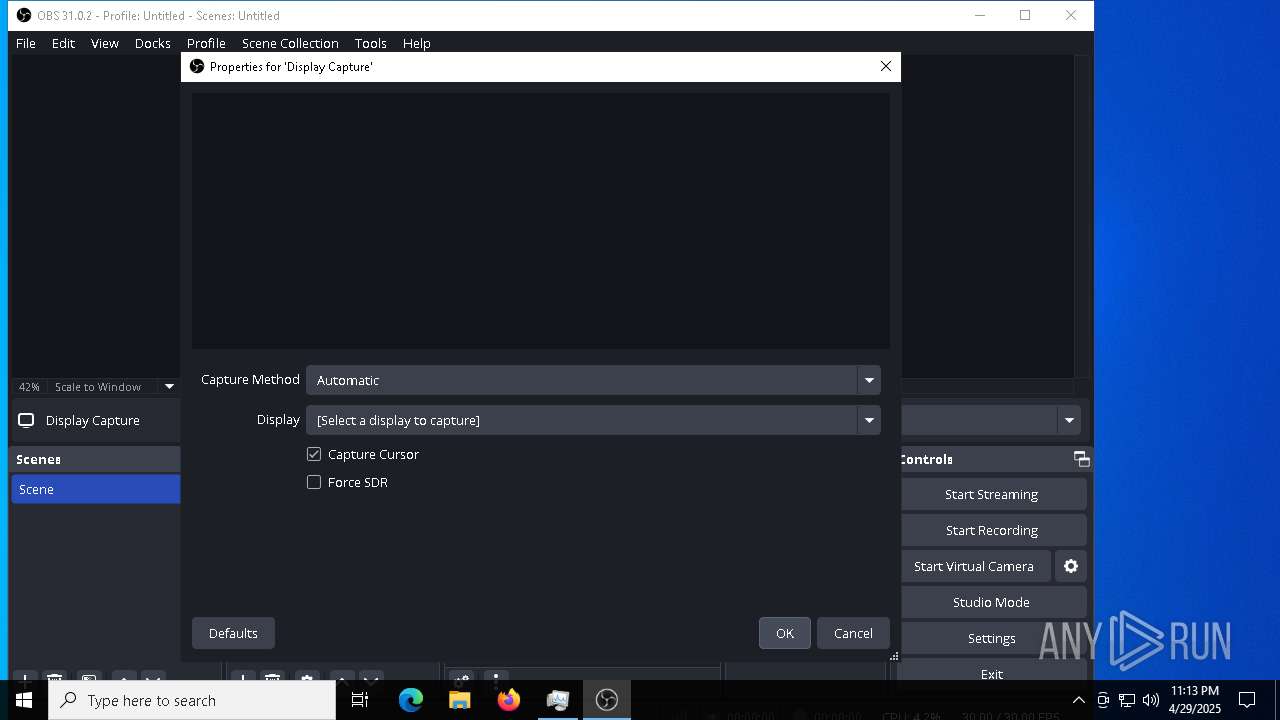Click the network icon in system tray

[x=1127, y=700]
